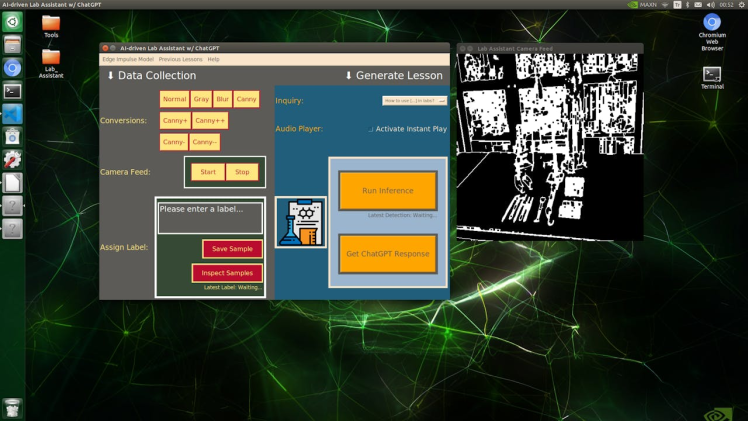Click the NVIDIA power mode tray icon
Screen dimensions: 748x421
pyautogui.click(x=632, y=5)
